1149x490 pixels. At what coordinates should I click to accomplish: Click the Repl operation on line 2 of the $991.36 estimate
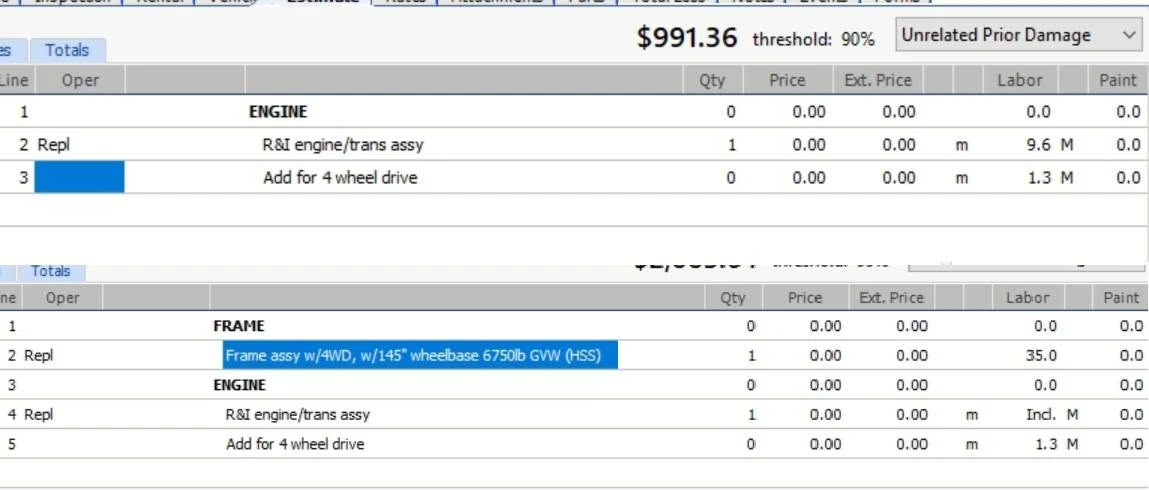point(53,145)
